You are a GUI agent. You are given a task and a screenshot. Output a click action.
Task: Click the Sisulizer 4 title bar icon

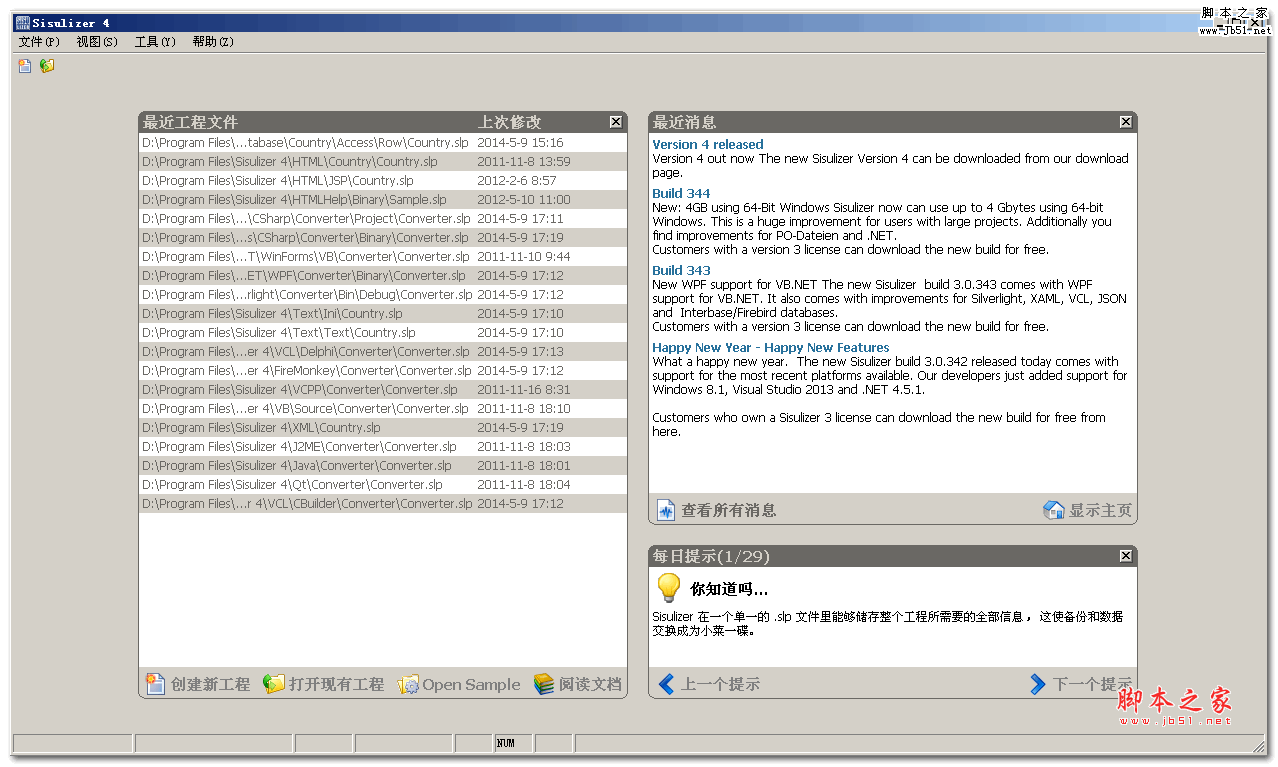(22, 22)
